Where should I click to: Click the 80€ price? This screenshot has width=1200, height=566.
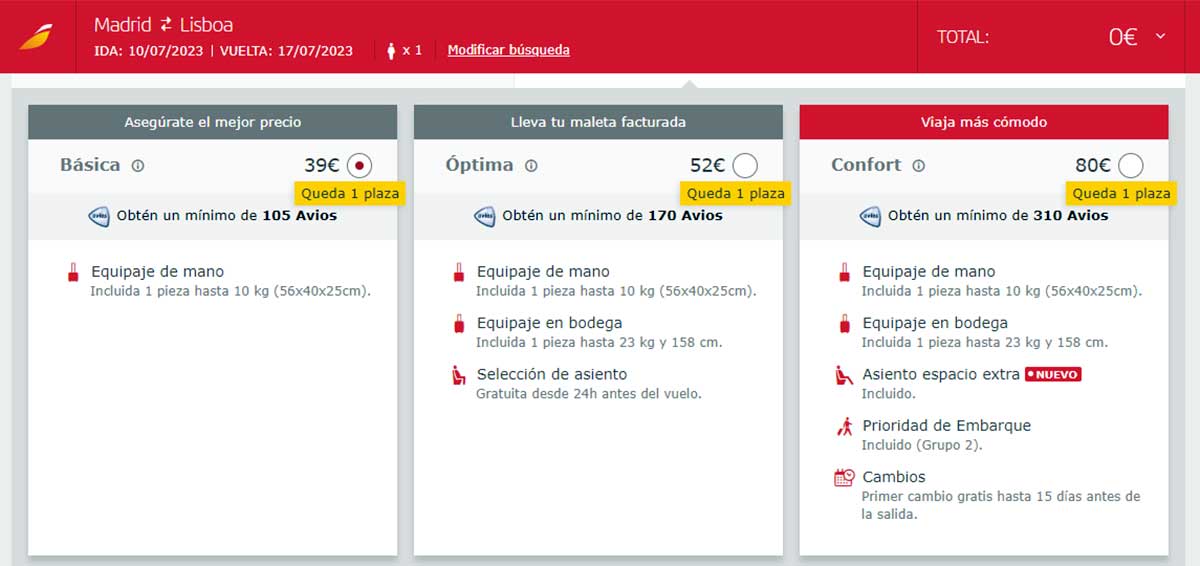pos(1094,166)
